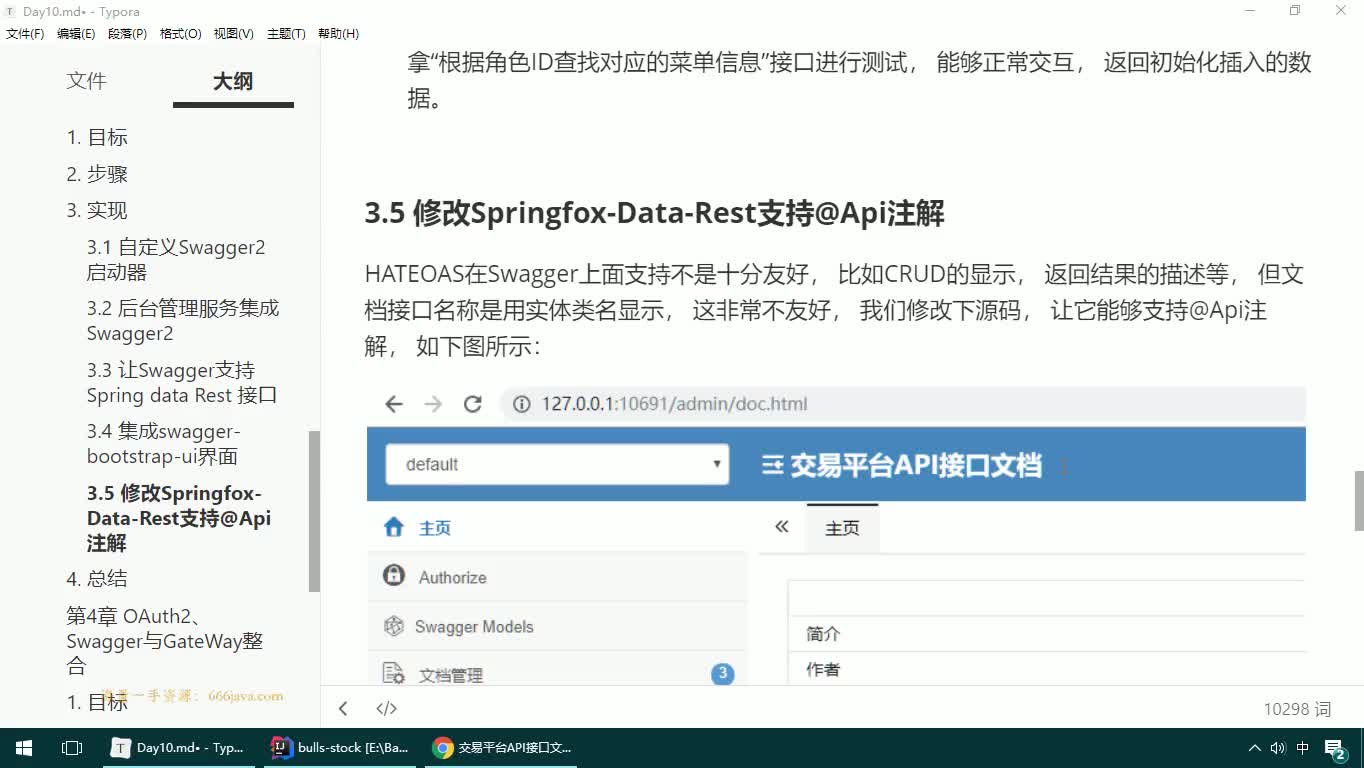Toggle the 中 input method indicator

(x=1303, y=747)
